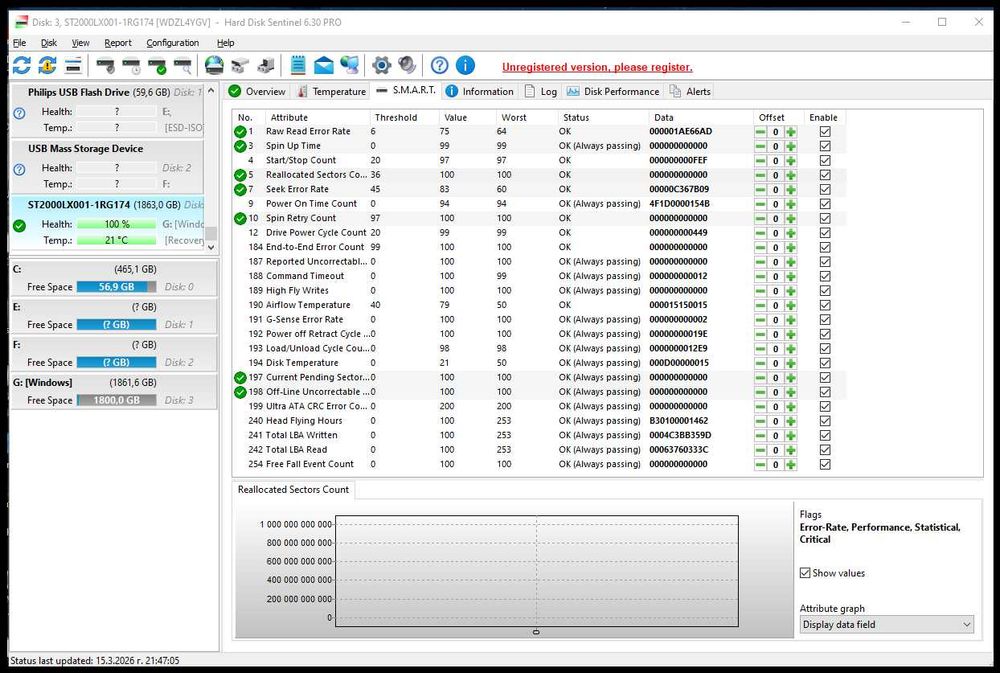Toggle Enable checkbox for Start/Stop Count
1000x673 pixels.
825,161
